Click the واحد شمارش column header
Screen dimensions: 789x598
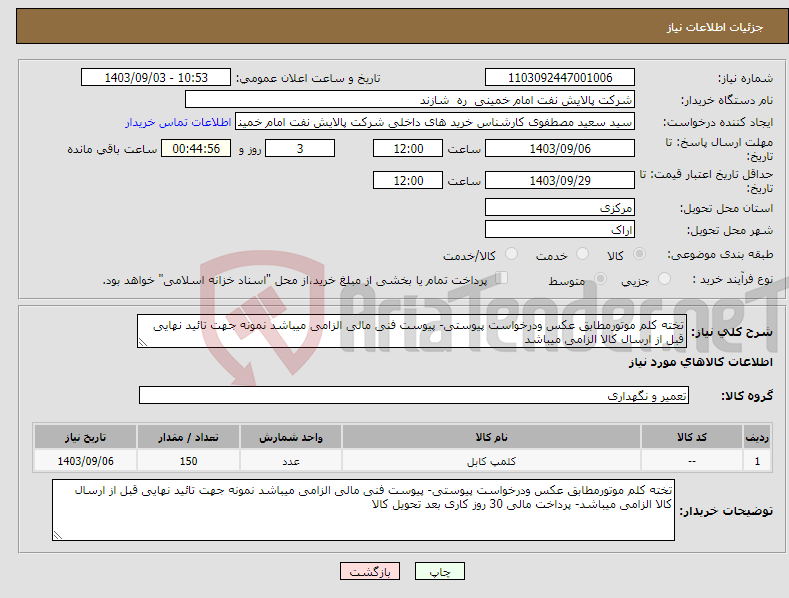pos(291,437)
